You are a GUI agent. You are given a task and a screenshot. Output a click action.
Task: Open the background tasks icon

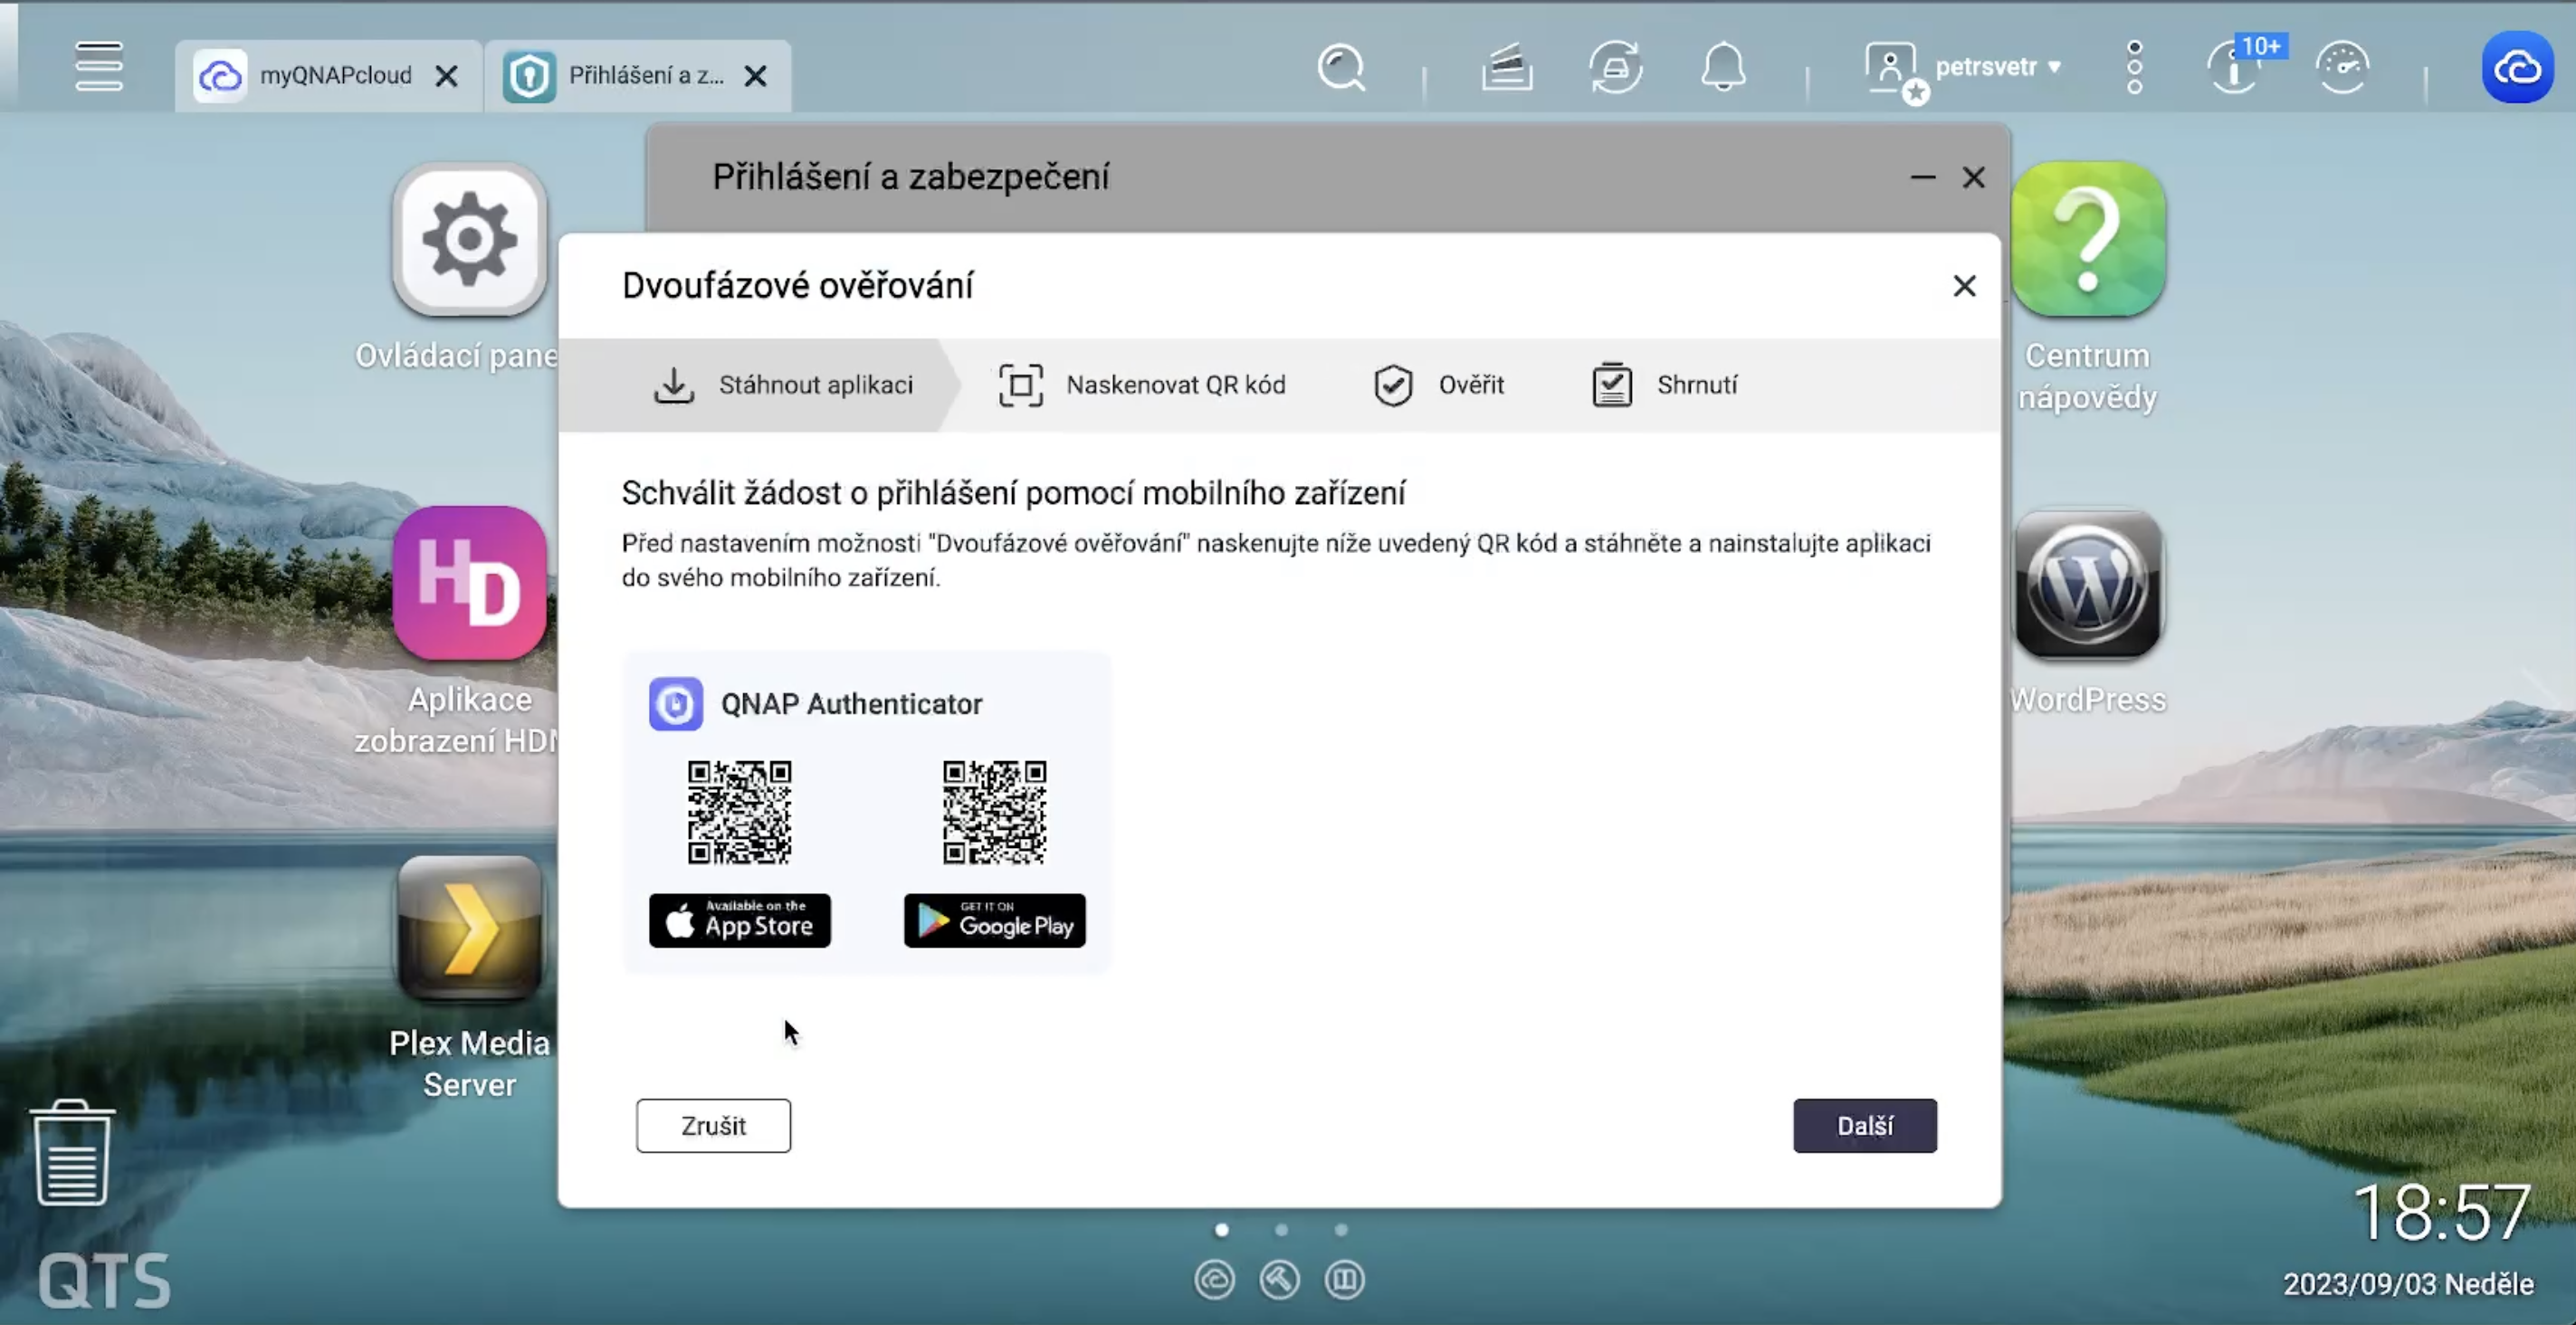pos(1506,68)
